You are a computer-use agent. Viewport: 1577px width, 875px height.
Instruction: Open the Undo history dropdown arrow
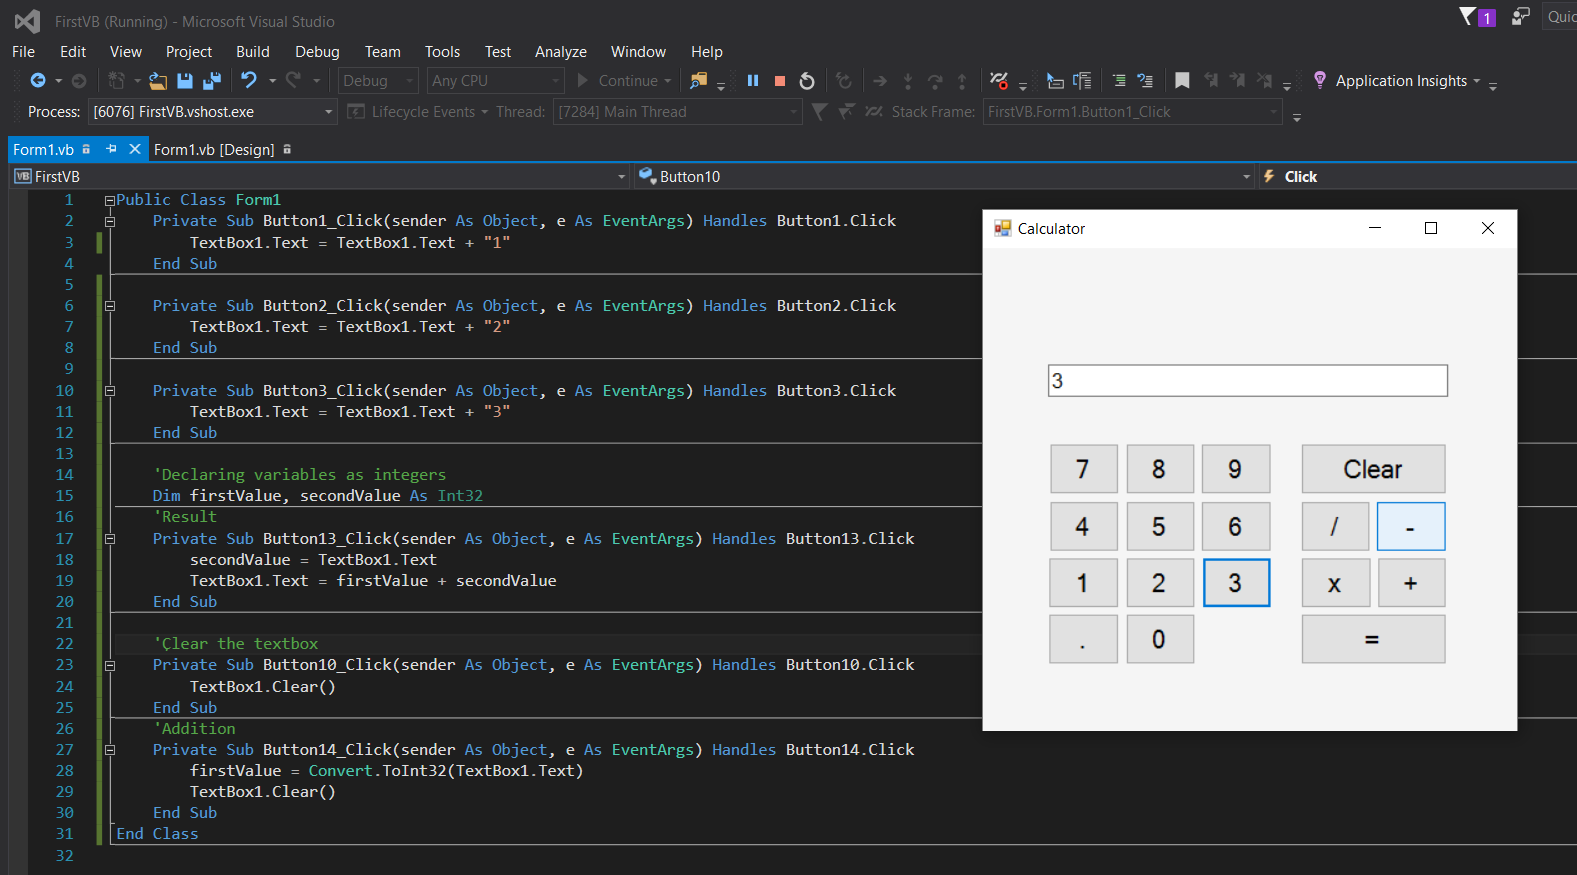(x=272, y=81)
